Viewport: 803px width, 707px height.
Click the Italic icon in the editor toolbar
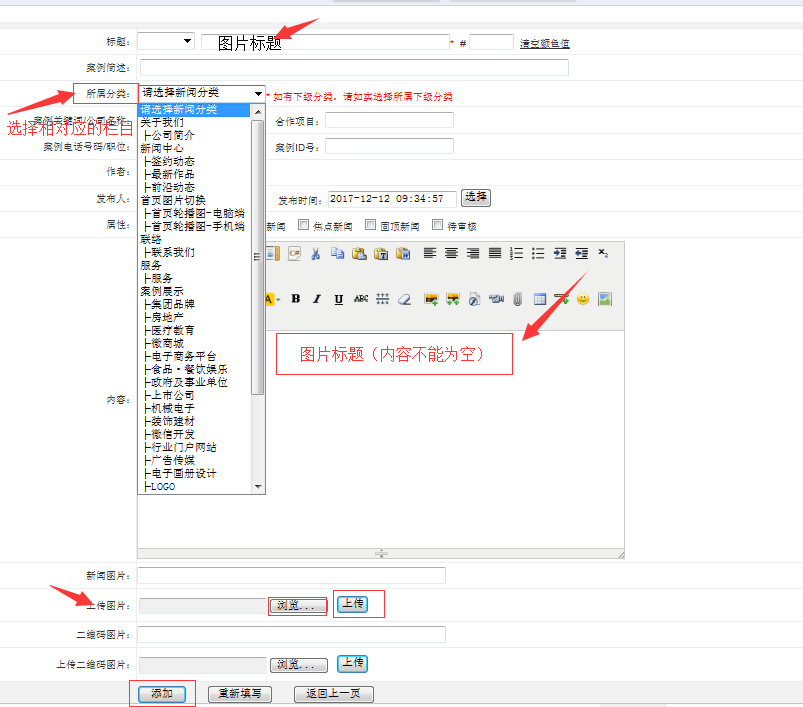315,298
